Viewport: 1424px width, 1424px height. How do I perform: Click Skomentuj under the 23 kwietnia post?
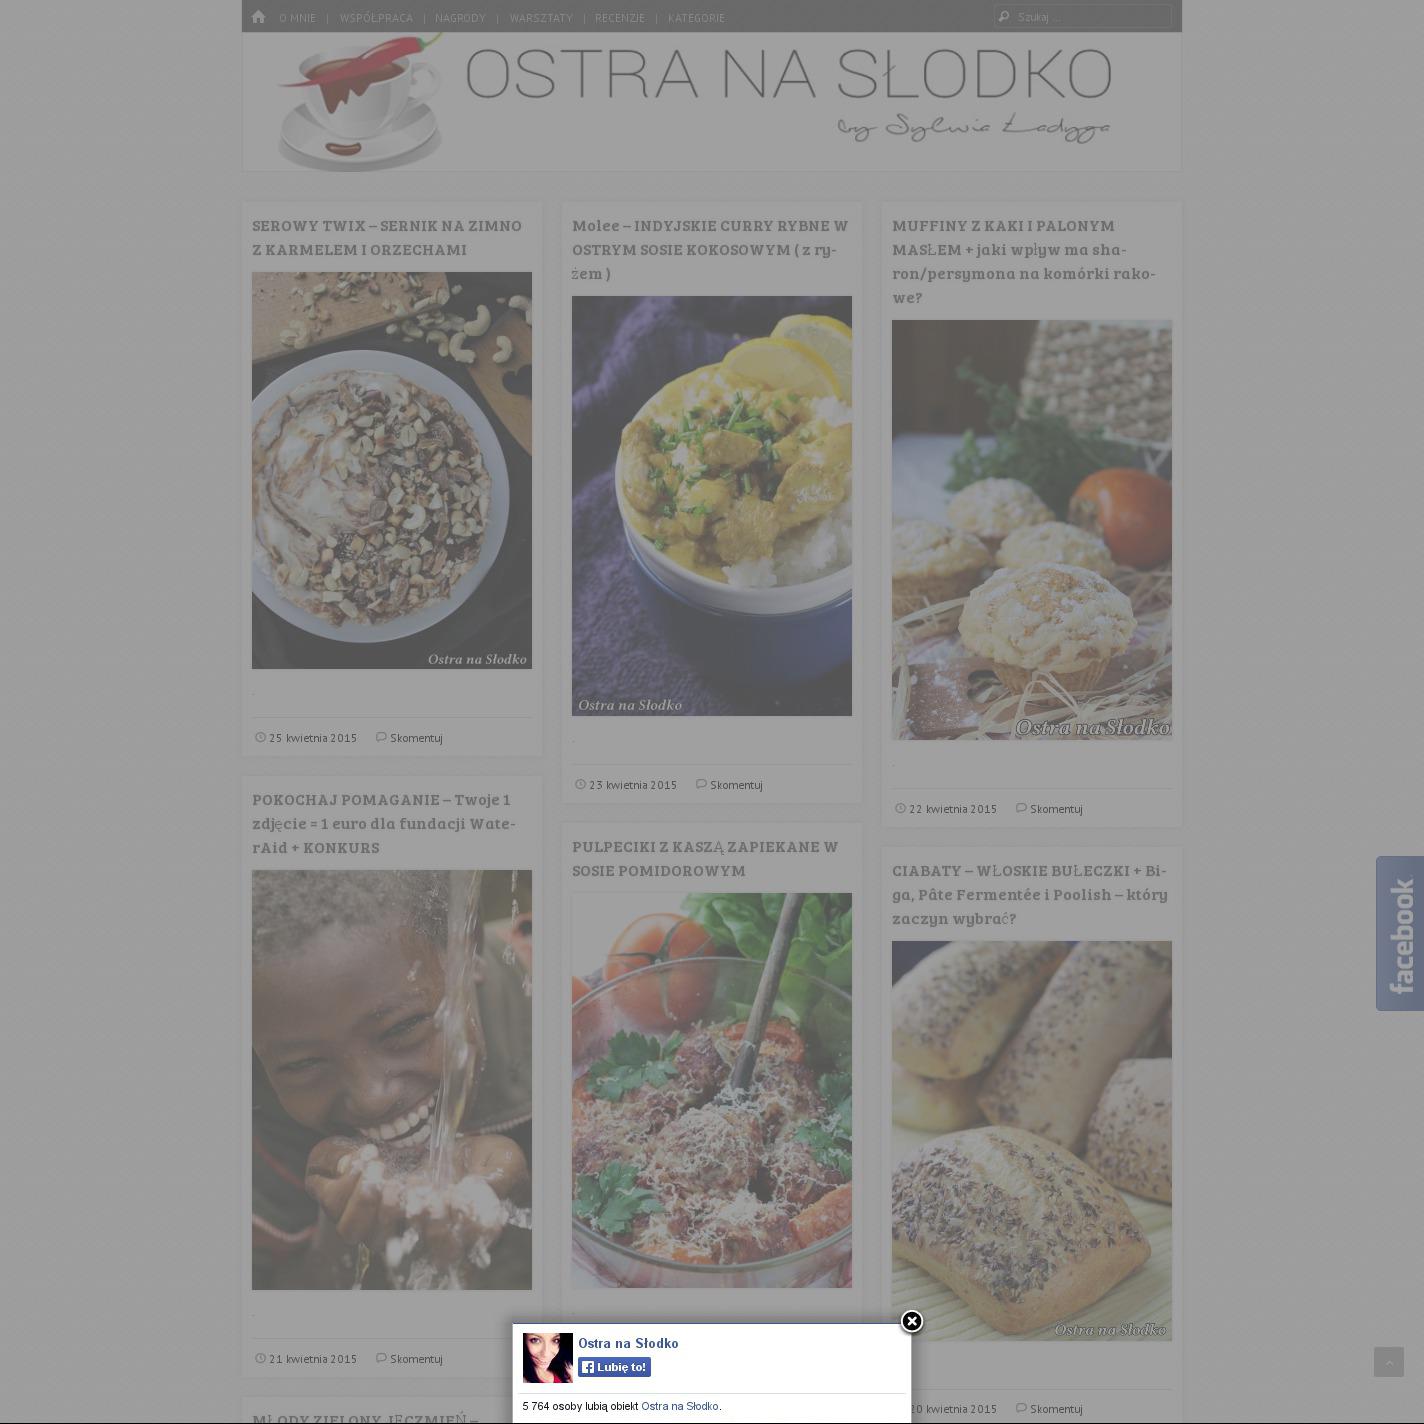point(736,785)
